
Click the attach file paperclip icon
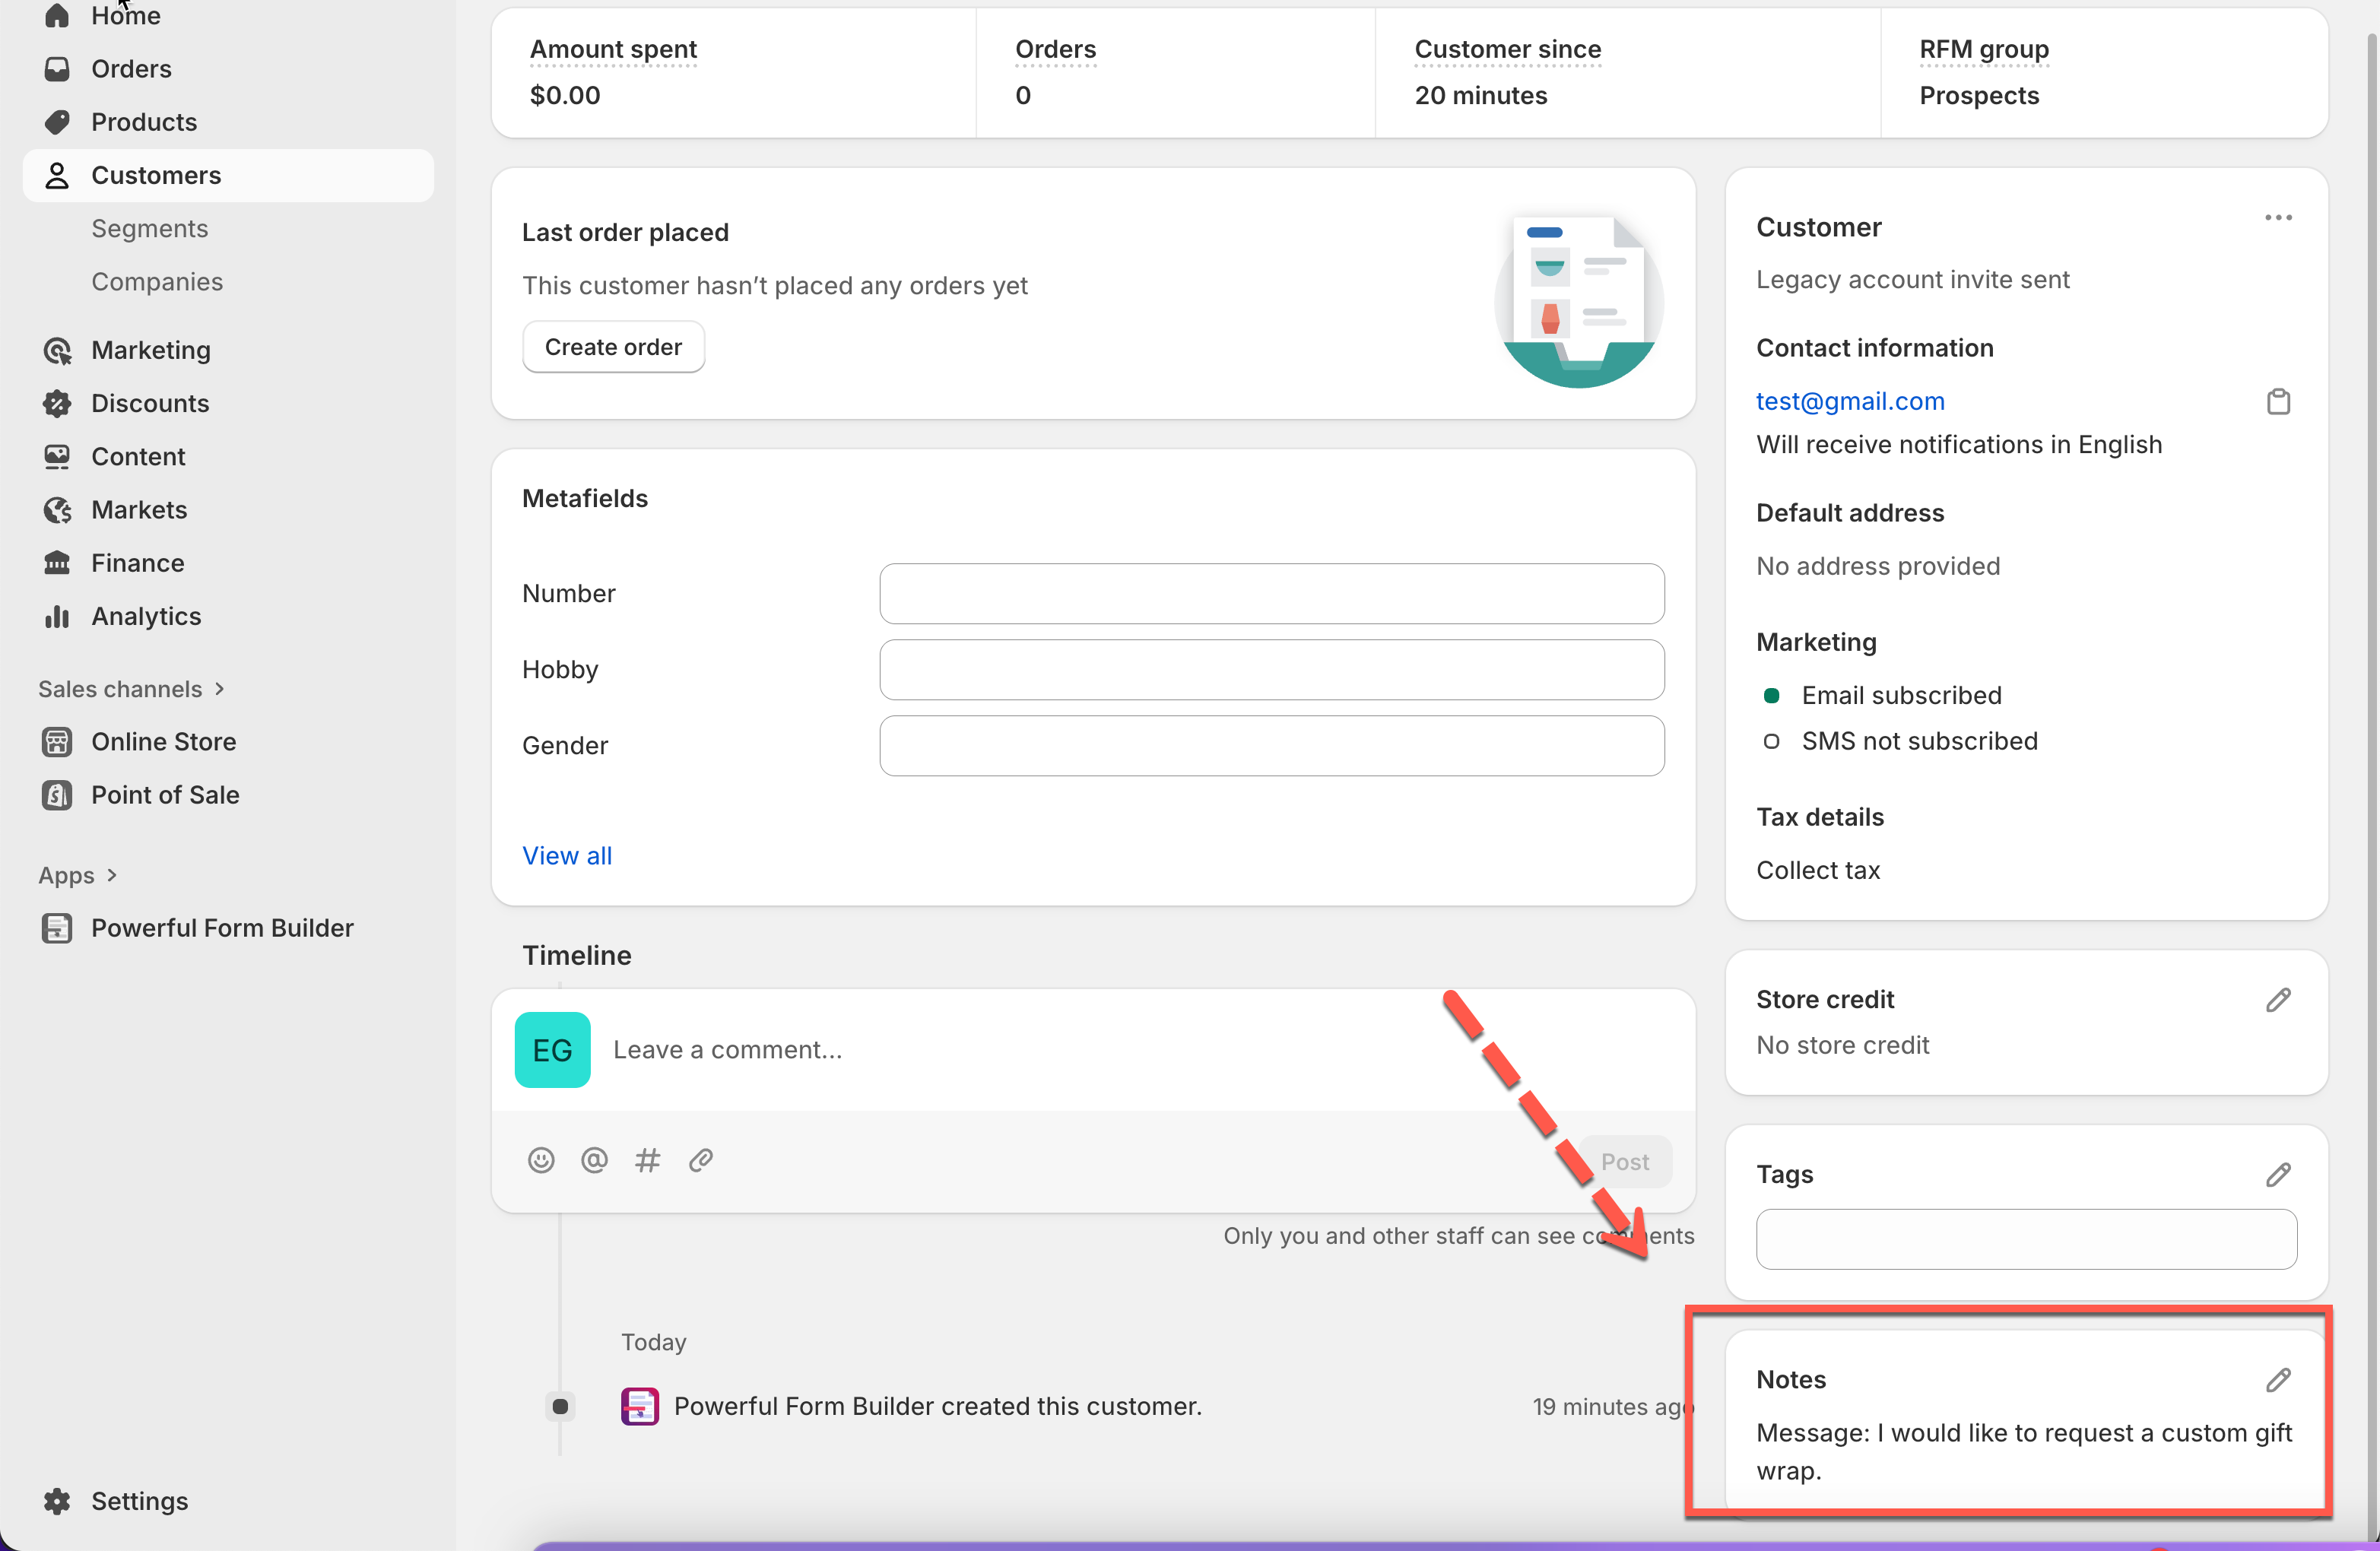click(701, 1160)
